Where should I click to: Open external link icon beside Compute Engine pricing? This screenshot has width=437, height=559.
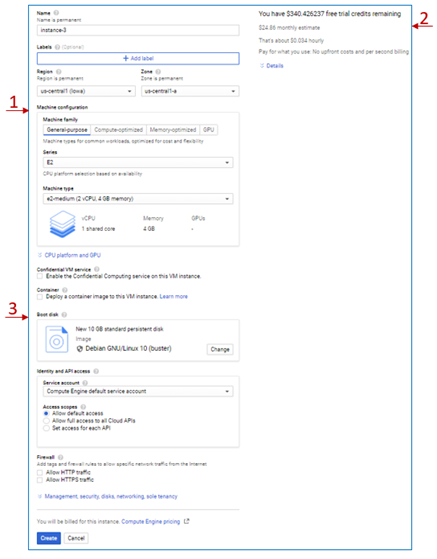186,521
